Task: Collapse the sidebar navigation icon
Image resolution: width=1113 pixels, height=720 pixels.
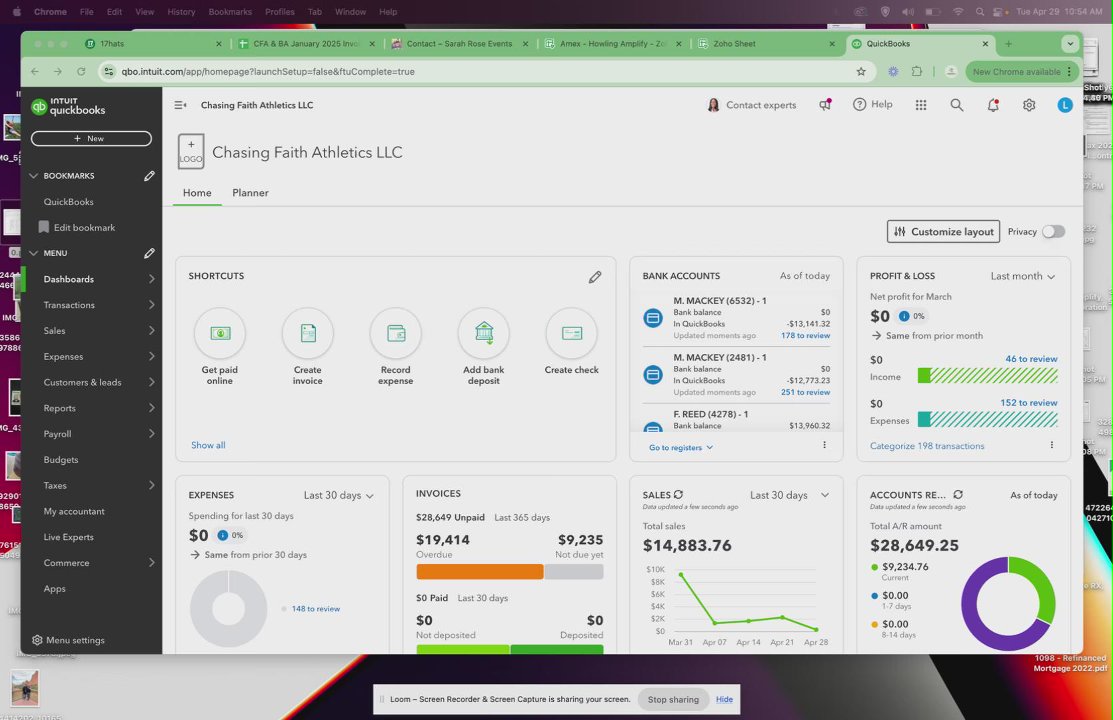Action: (x=180, y=105)
